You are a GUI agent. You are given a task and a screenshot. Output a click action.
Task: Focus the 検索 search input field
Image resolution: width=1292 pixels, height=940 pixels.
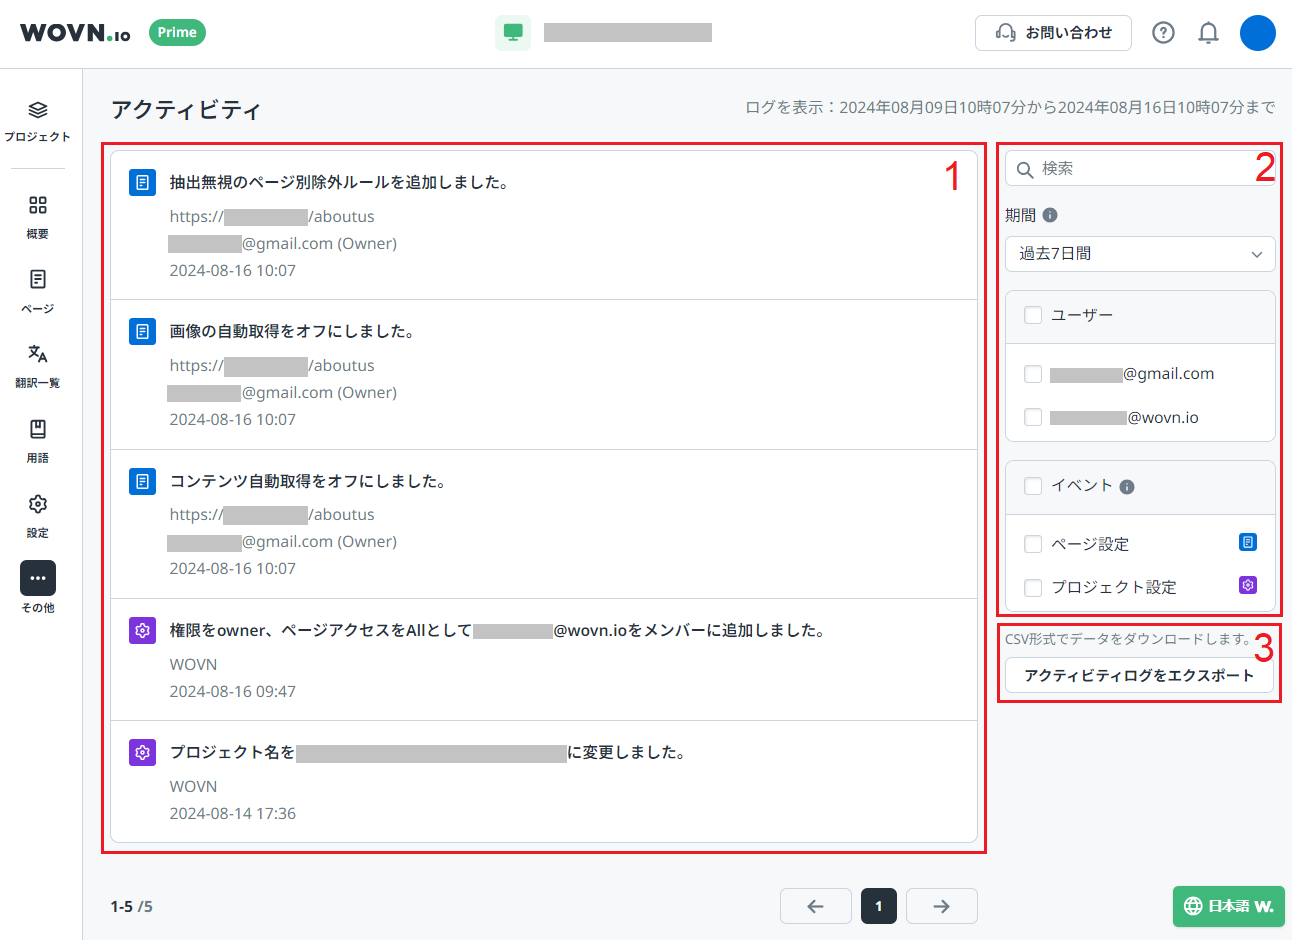[x=1140, y=169]
